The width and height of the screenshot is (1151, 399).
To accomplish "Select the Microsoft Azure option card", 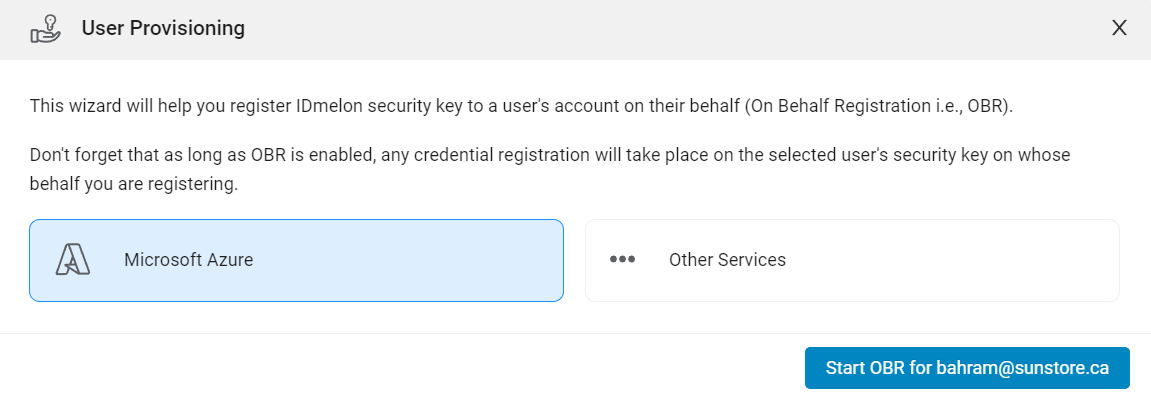I will (x=297, y=260).
